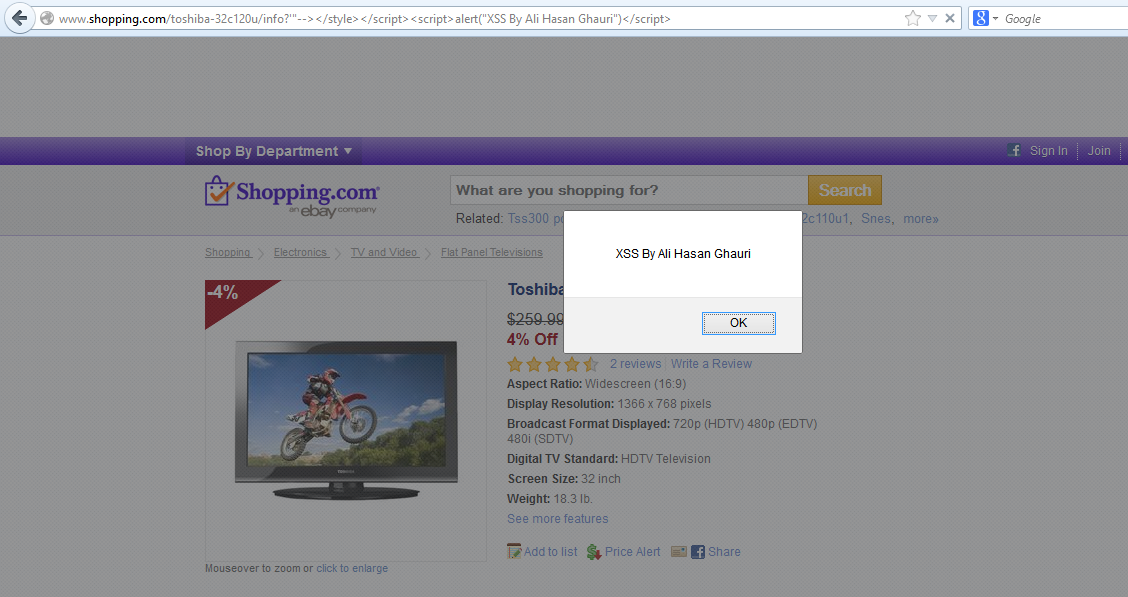Open the 2 reviews link
Image resolution: width=1128 pixels, height=597 pixels.
[635, 364]
